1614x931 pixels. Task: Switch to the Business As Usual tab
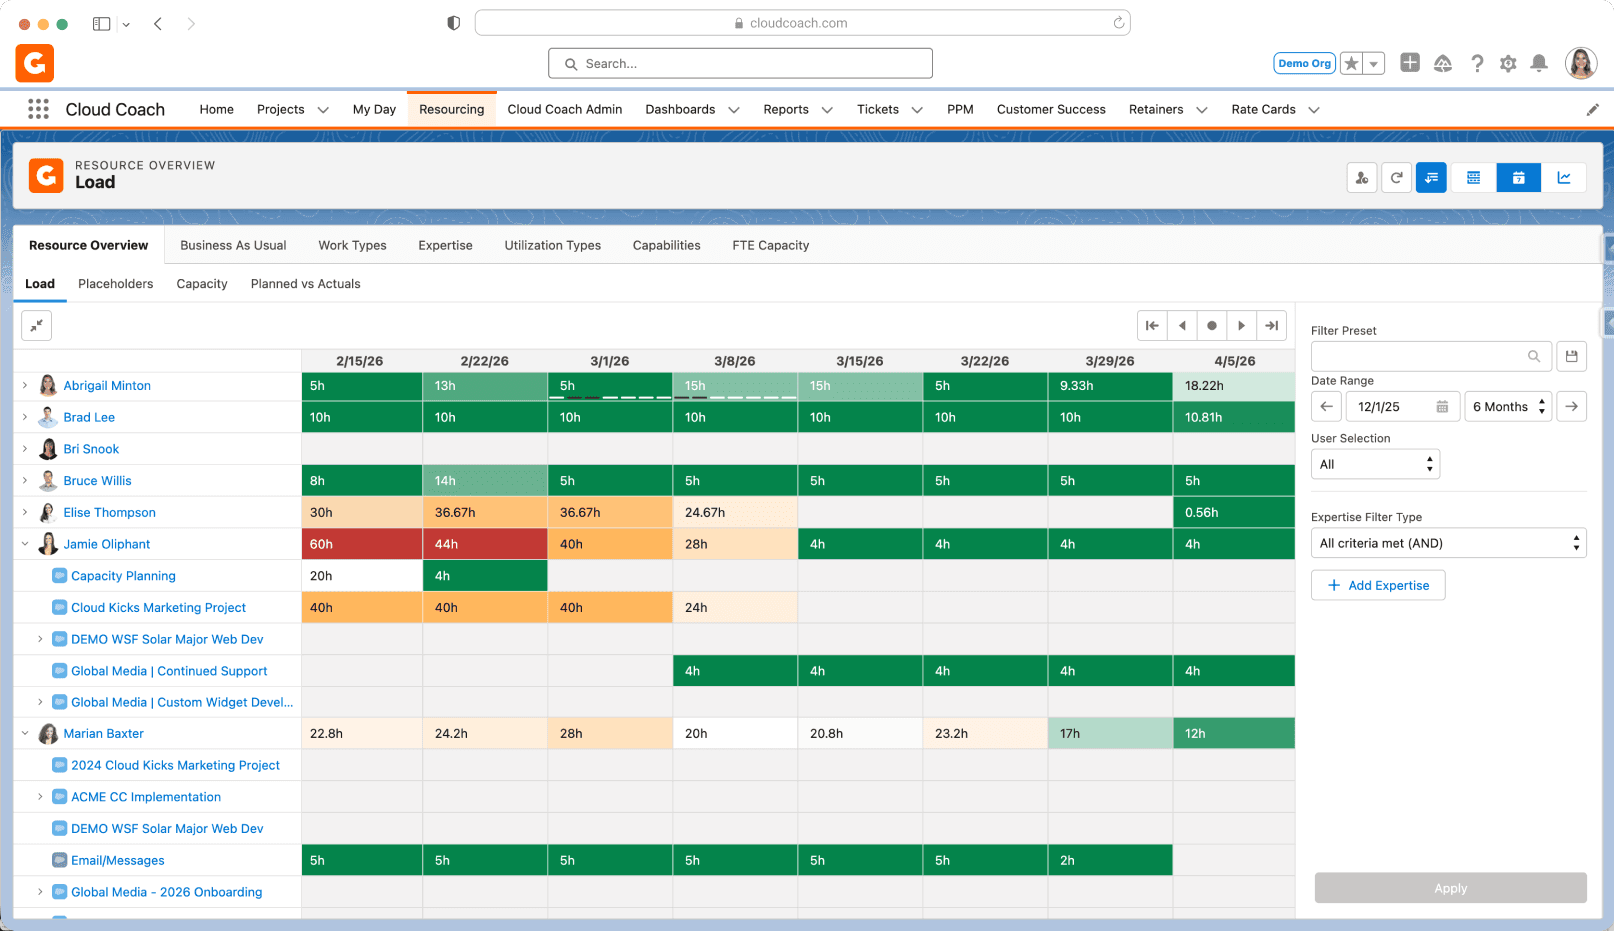233,245
